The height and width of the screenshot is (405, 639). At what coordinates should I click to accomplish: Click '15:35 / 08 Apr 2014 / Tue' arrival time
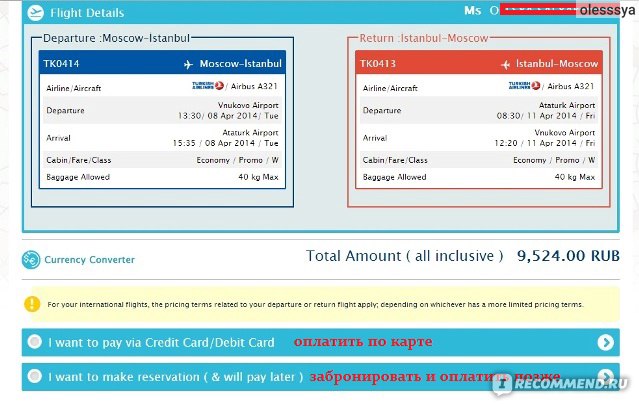[x=226, y=143]
